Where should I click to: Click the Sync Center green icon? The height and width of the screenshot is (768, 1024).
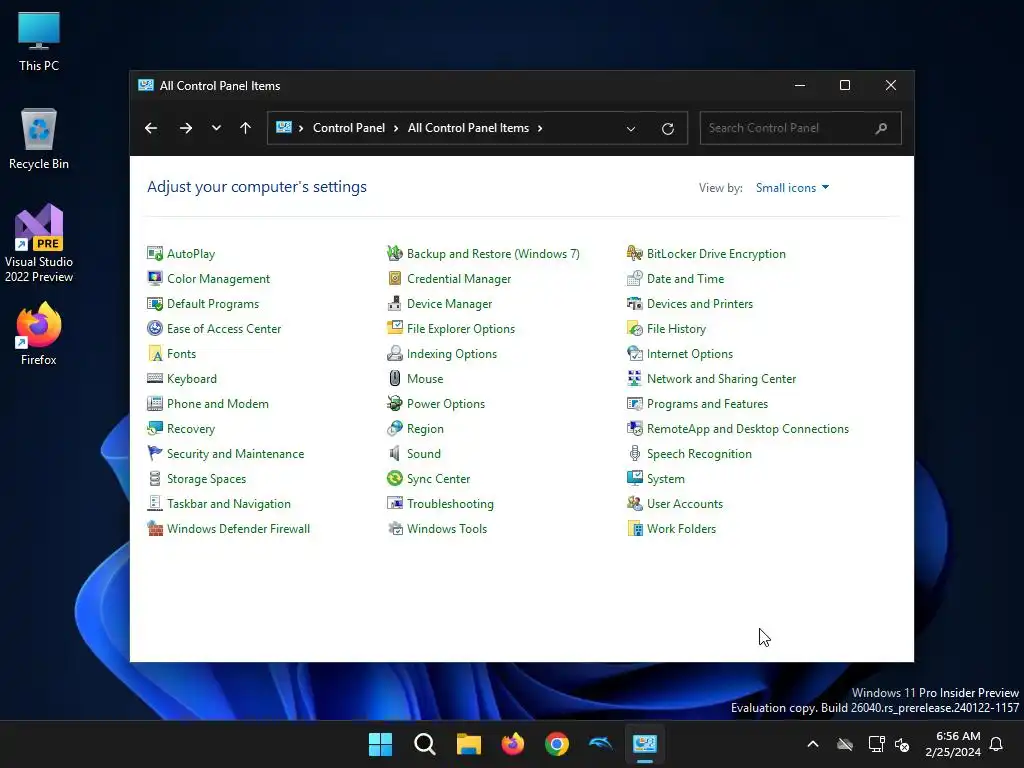click(394, 479)
